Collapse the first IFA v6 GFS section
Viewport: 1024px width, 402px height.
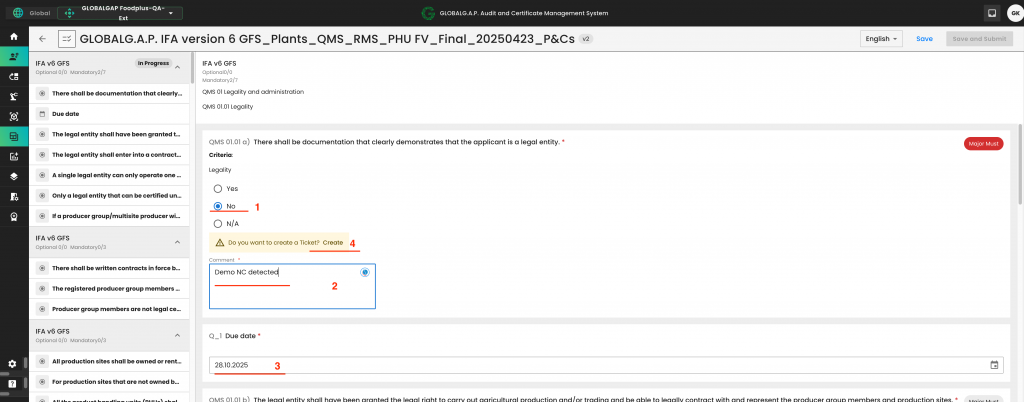177,67
